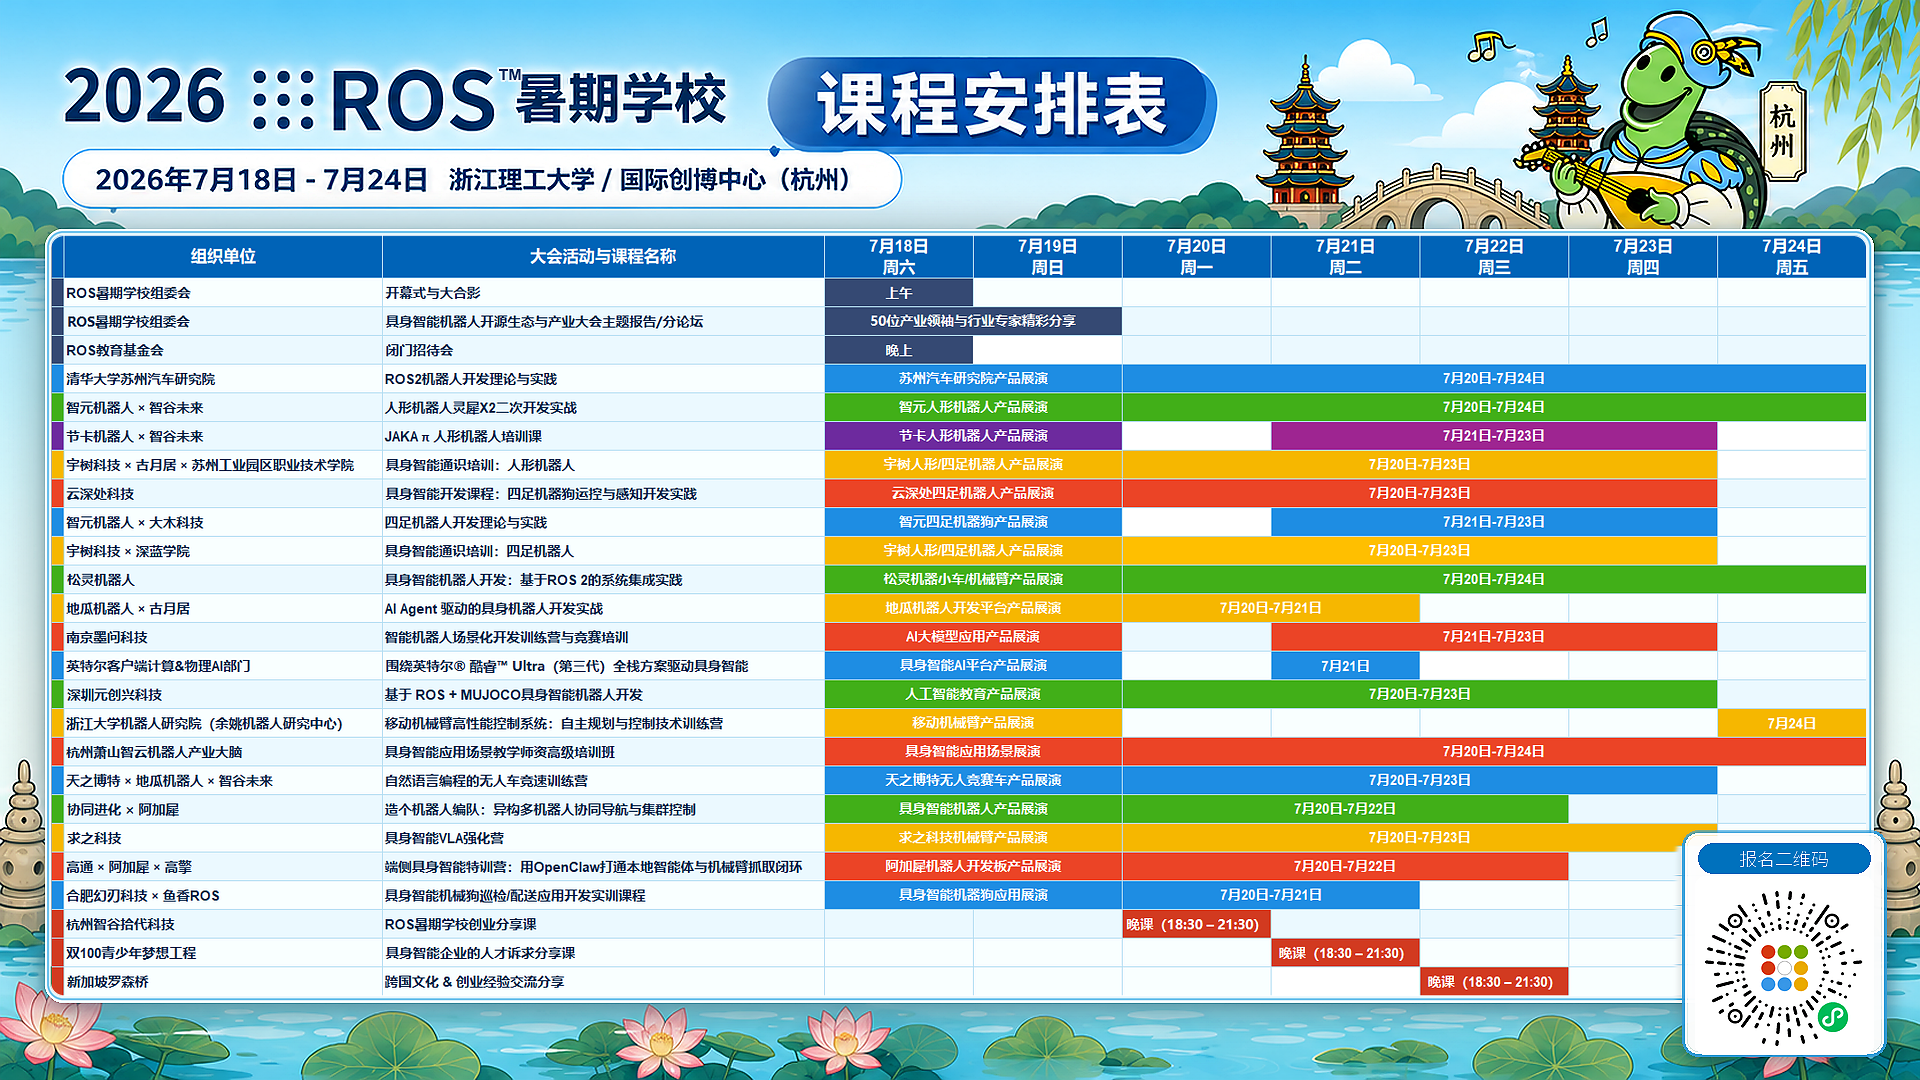
Task: Click the 求之科技机械臂产品展演 cell
Action: pyautogui.click(x=973, y=838)
